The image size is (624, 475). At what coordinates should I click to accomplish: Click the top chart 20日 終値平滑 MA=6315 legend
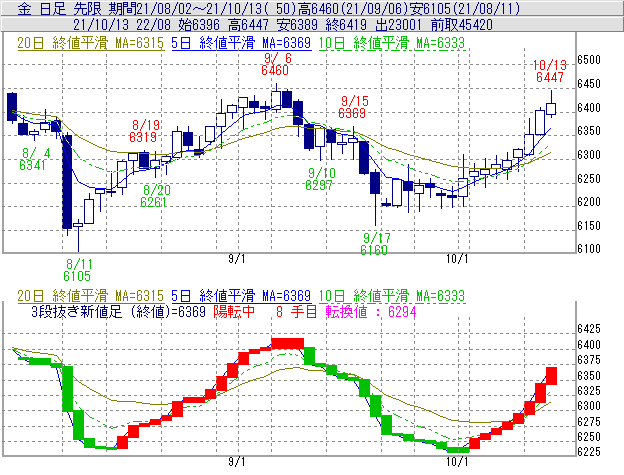tap(90, 43)
